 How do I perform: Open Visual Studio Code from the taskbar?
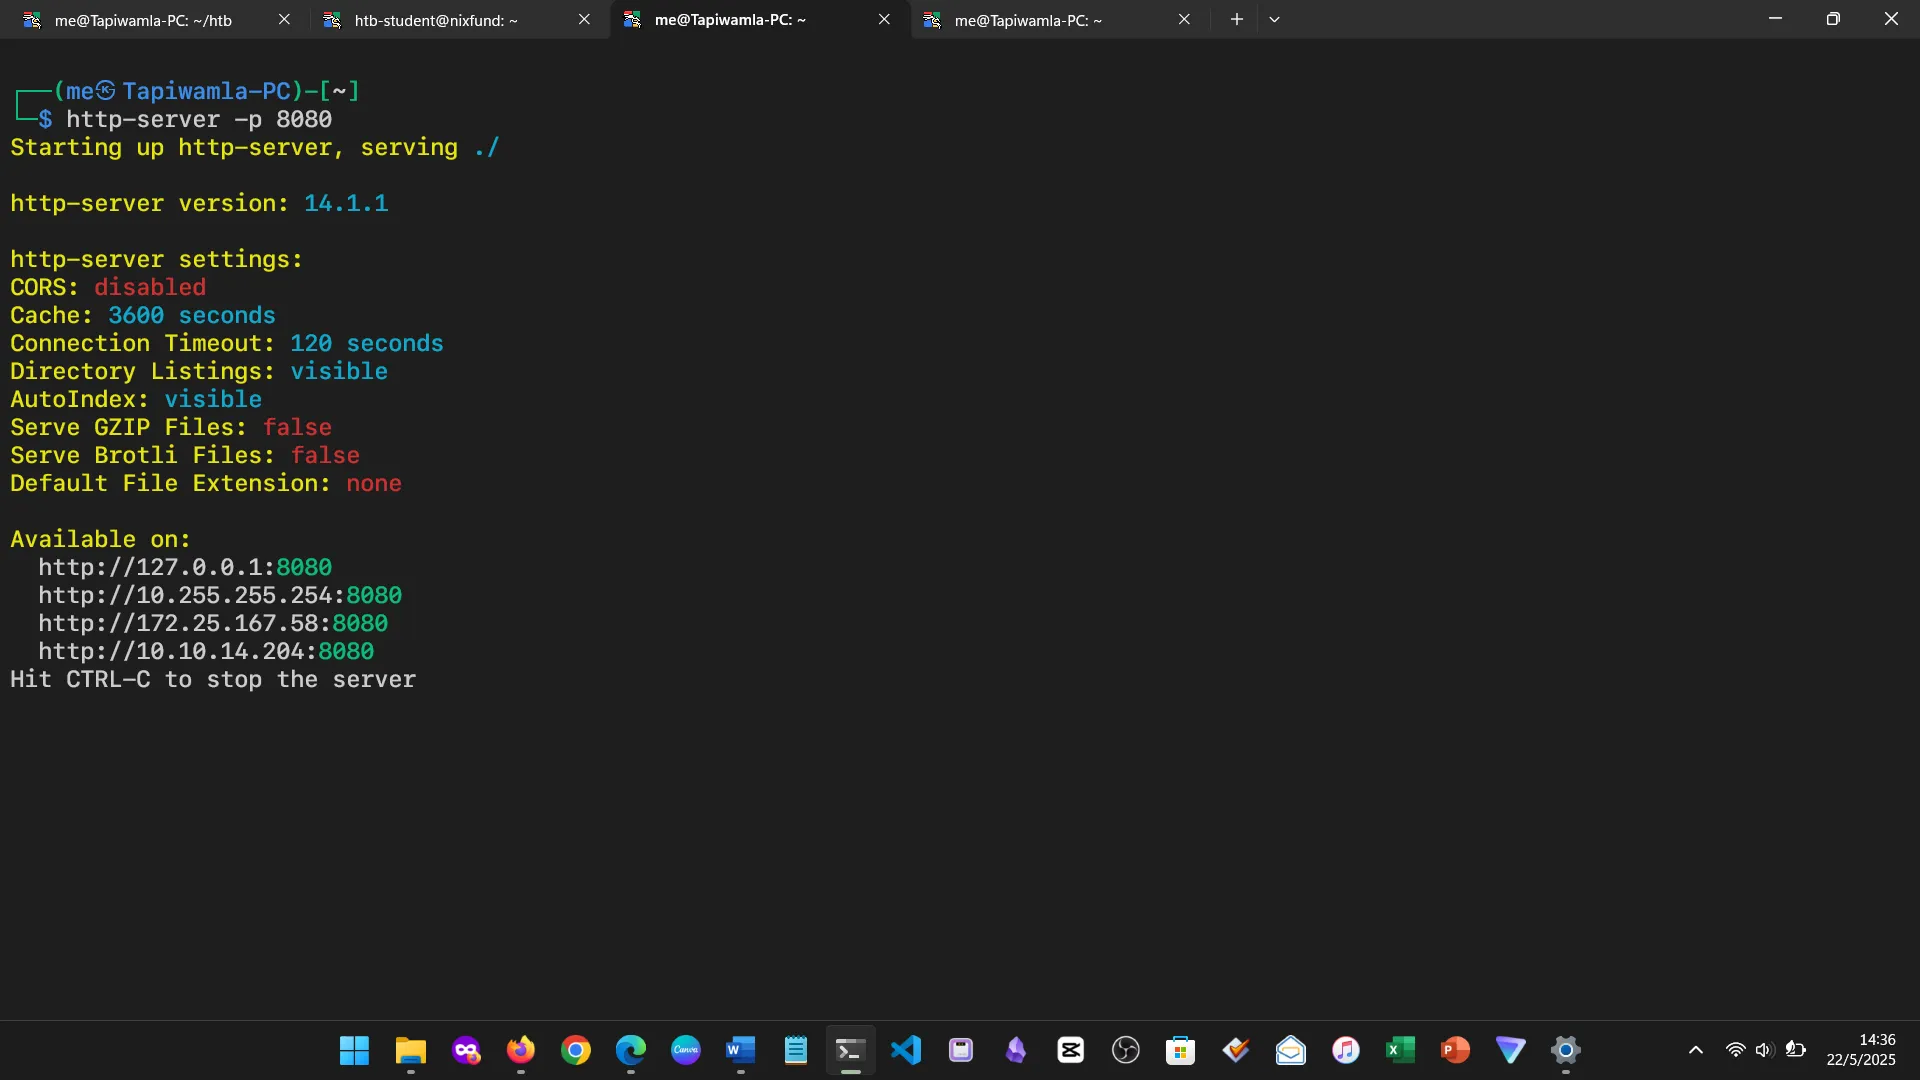[905, 1050]
